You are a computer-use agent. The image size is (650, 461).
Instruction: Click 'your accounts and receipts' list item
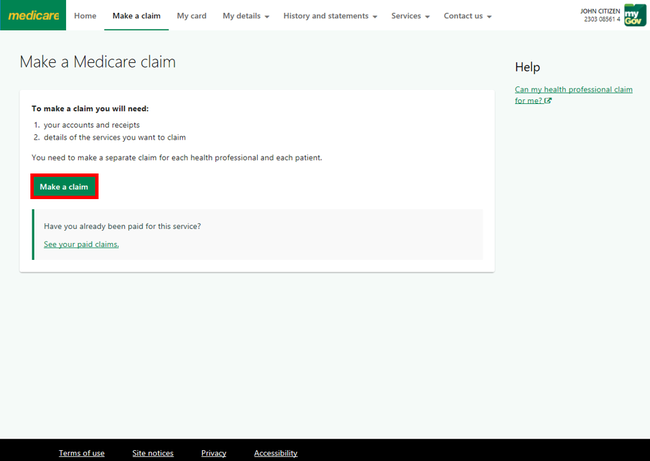point(92,125)
